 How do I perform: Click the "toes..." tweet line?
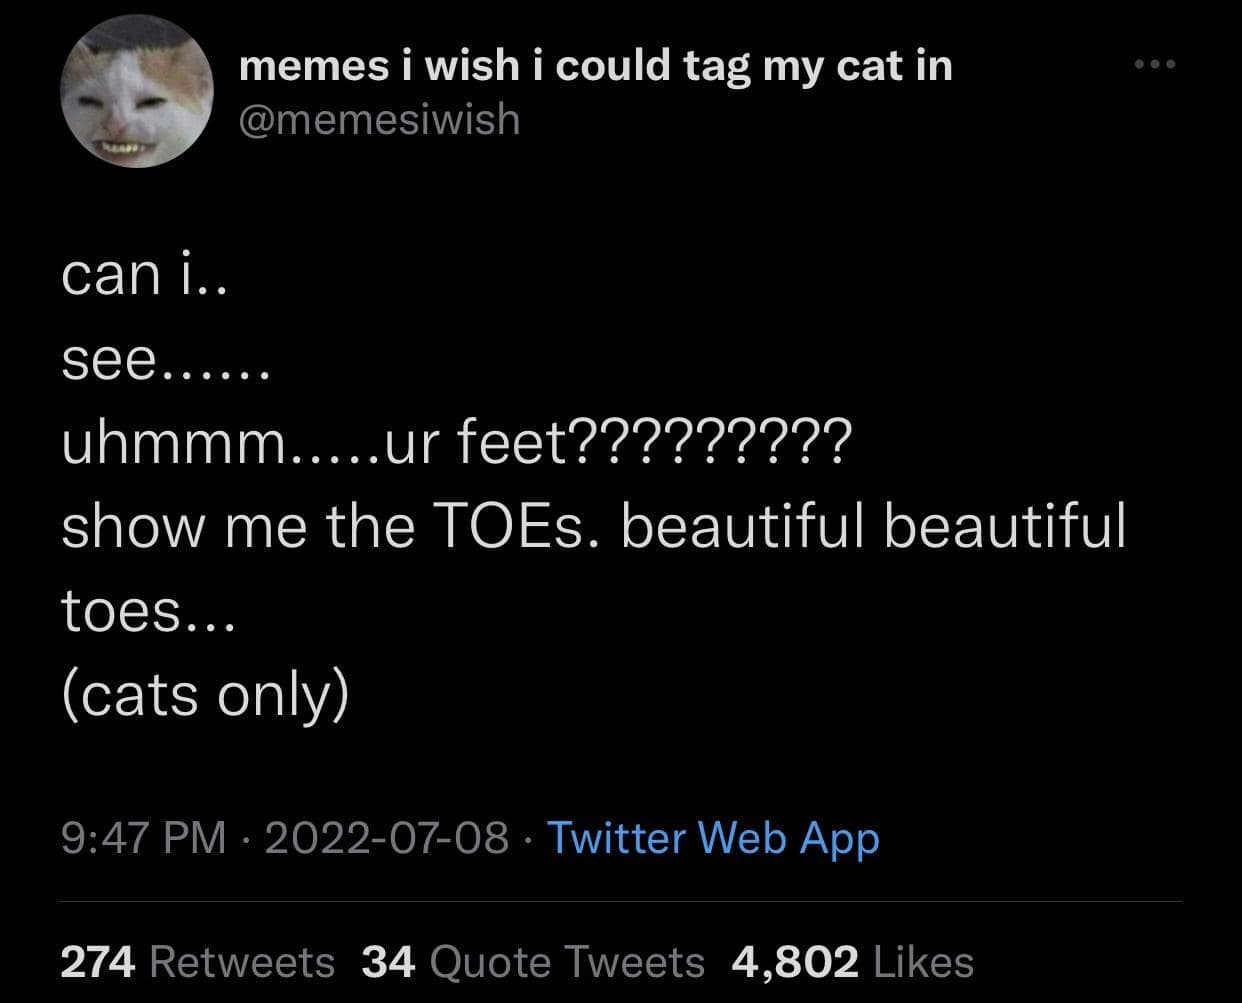pyautogui.click(x=147, y=610)
